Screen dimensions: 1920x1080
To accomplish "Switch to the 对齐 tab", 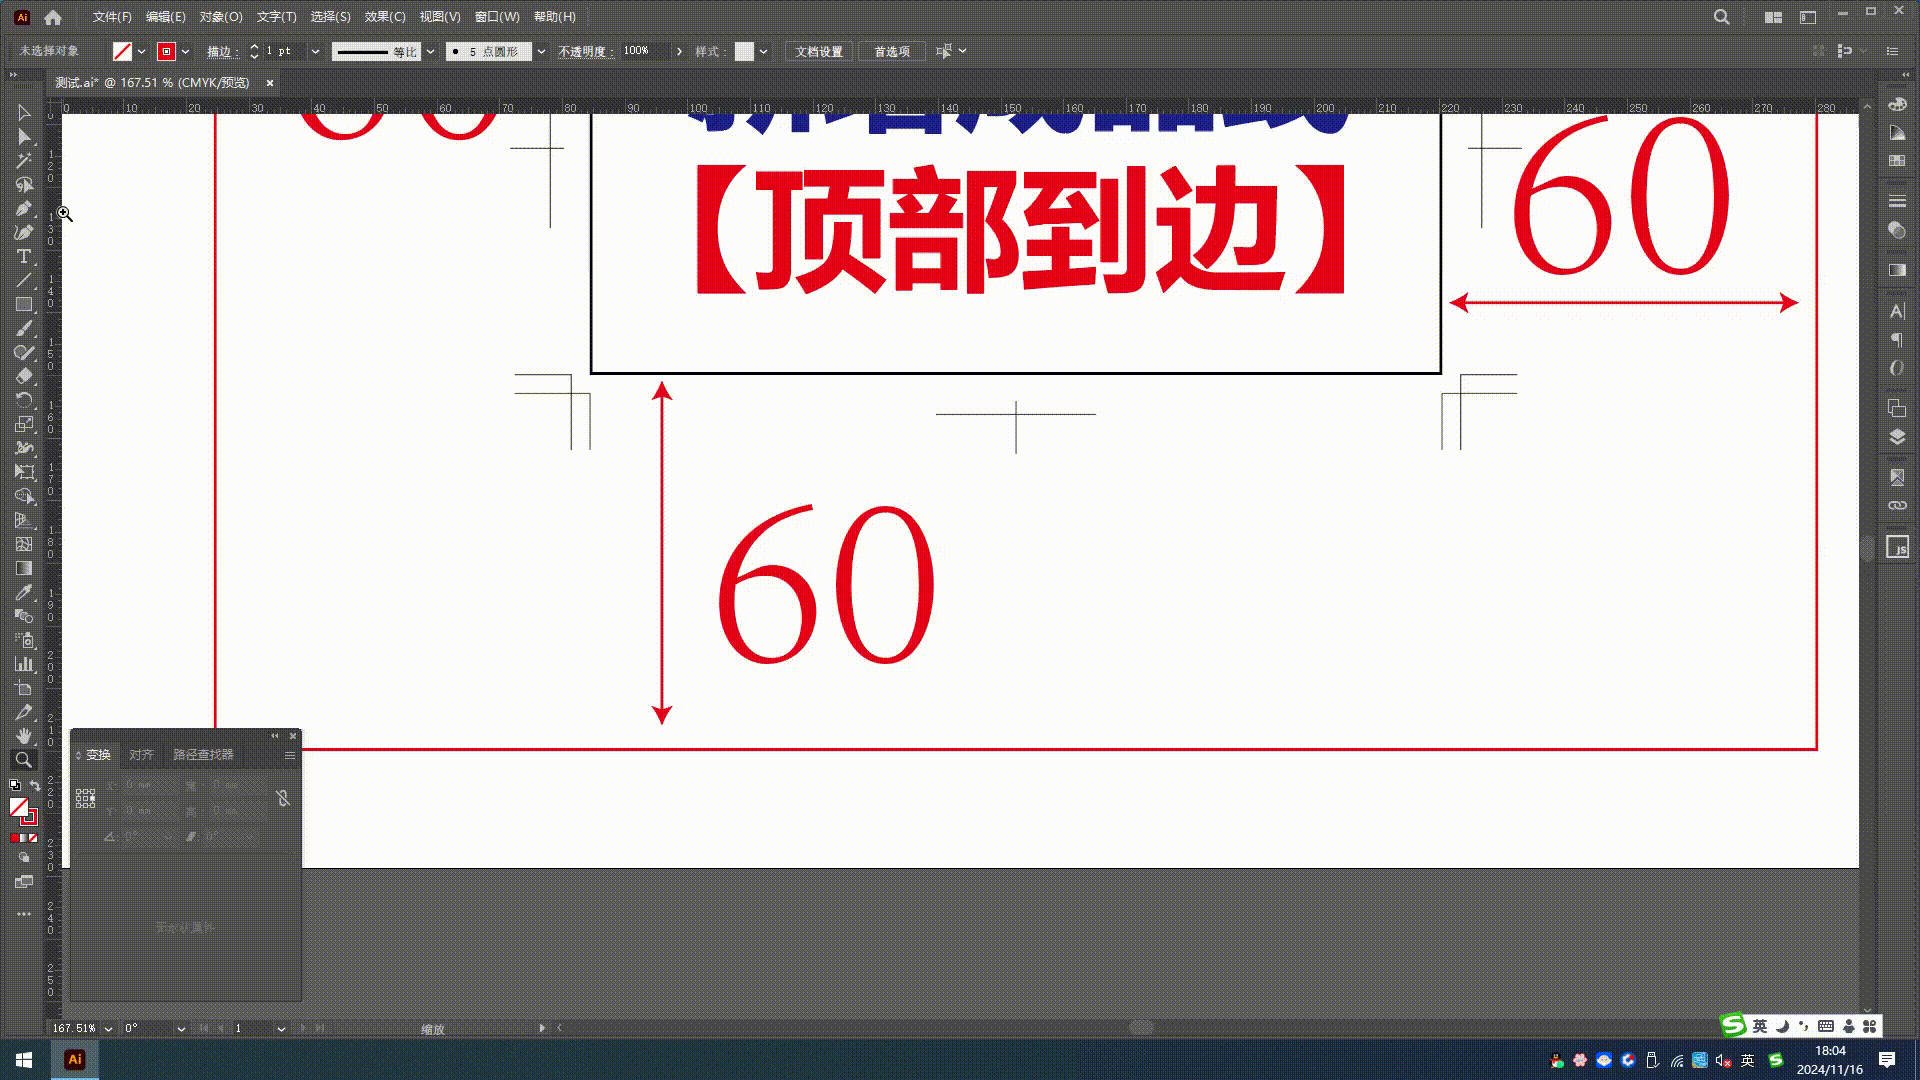I will coord(141,755).
